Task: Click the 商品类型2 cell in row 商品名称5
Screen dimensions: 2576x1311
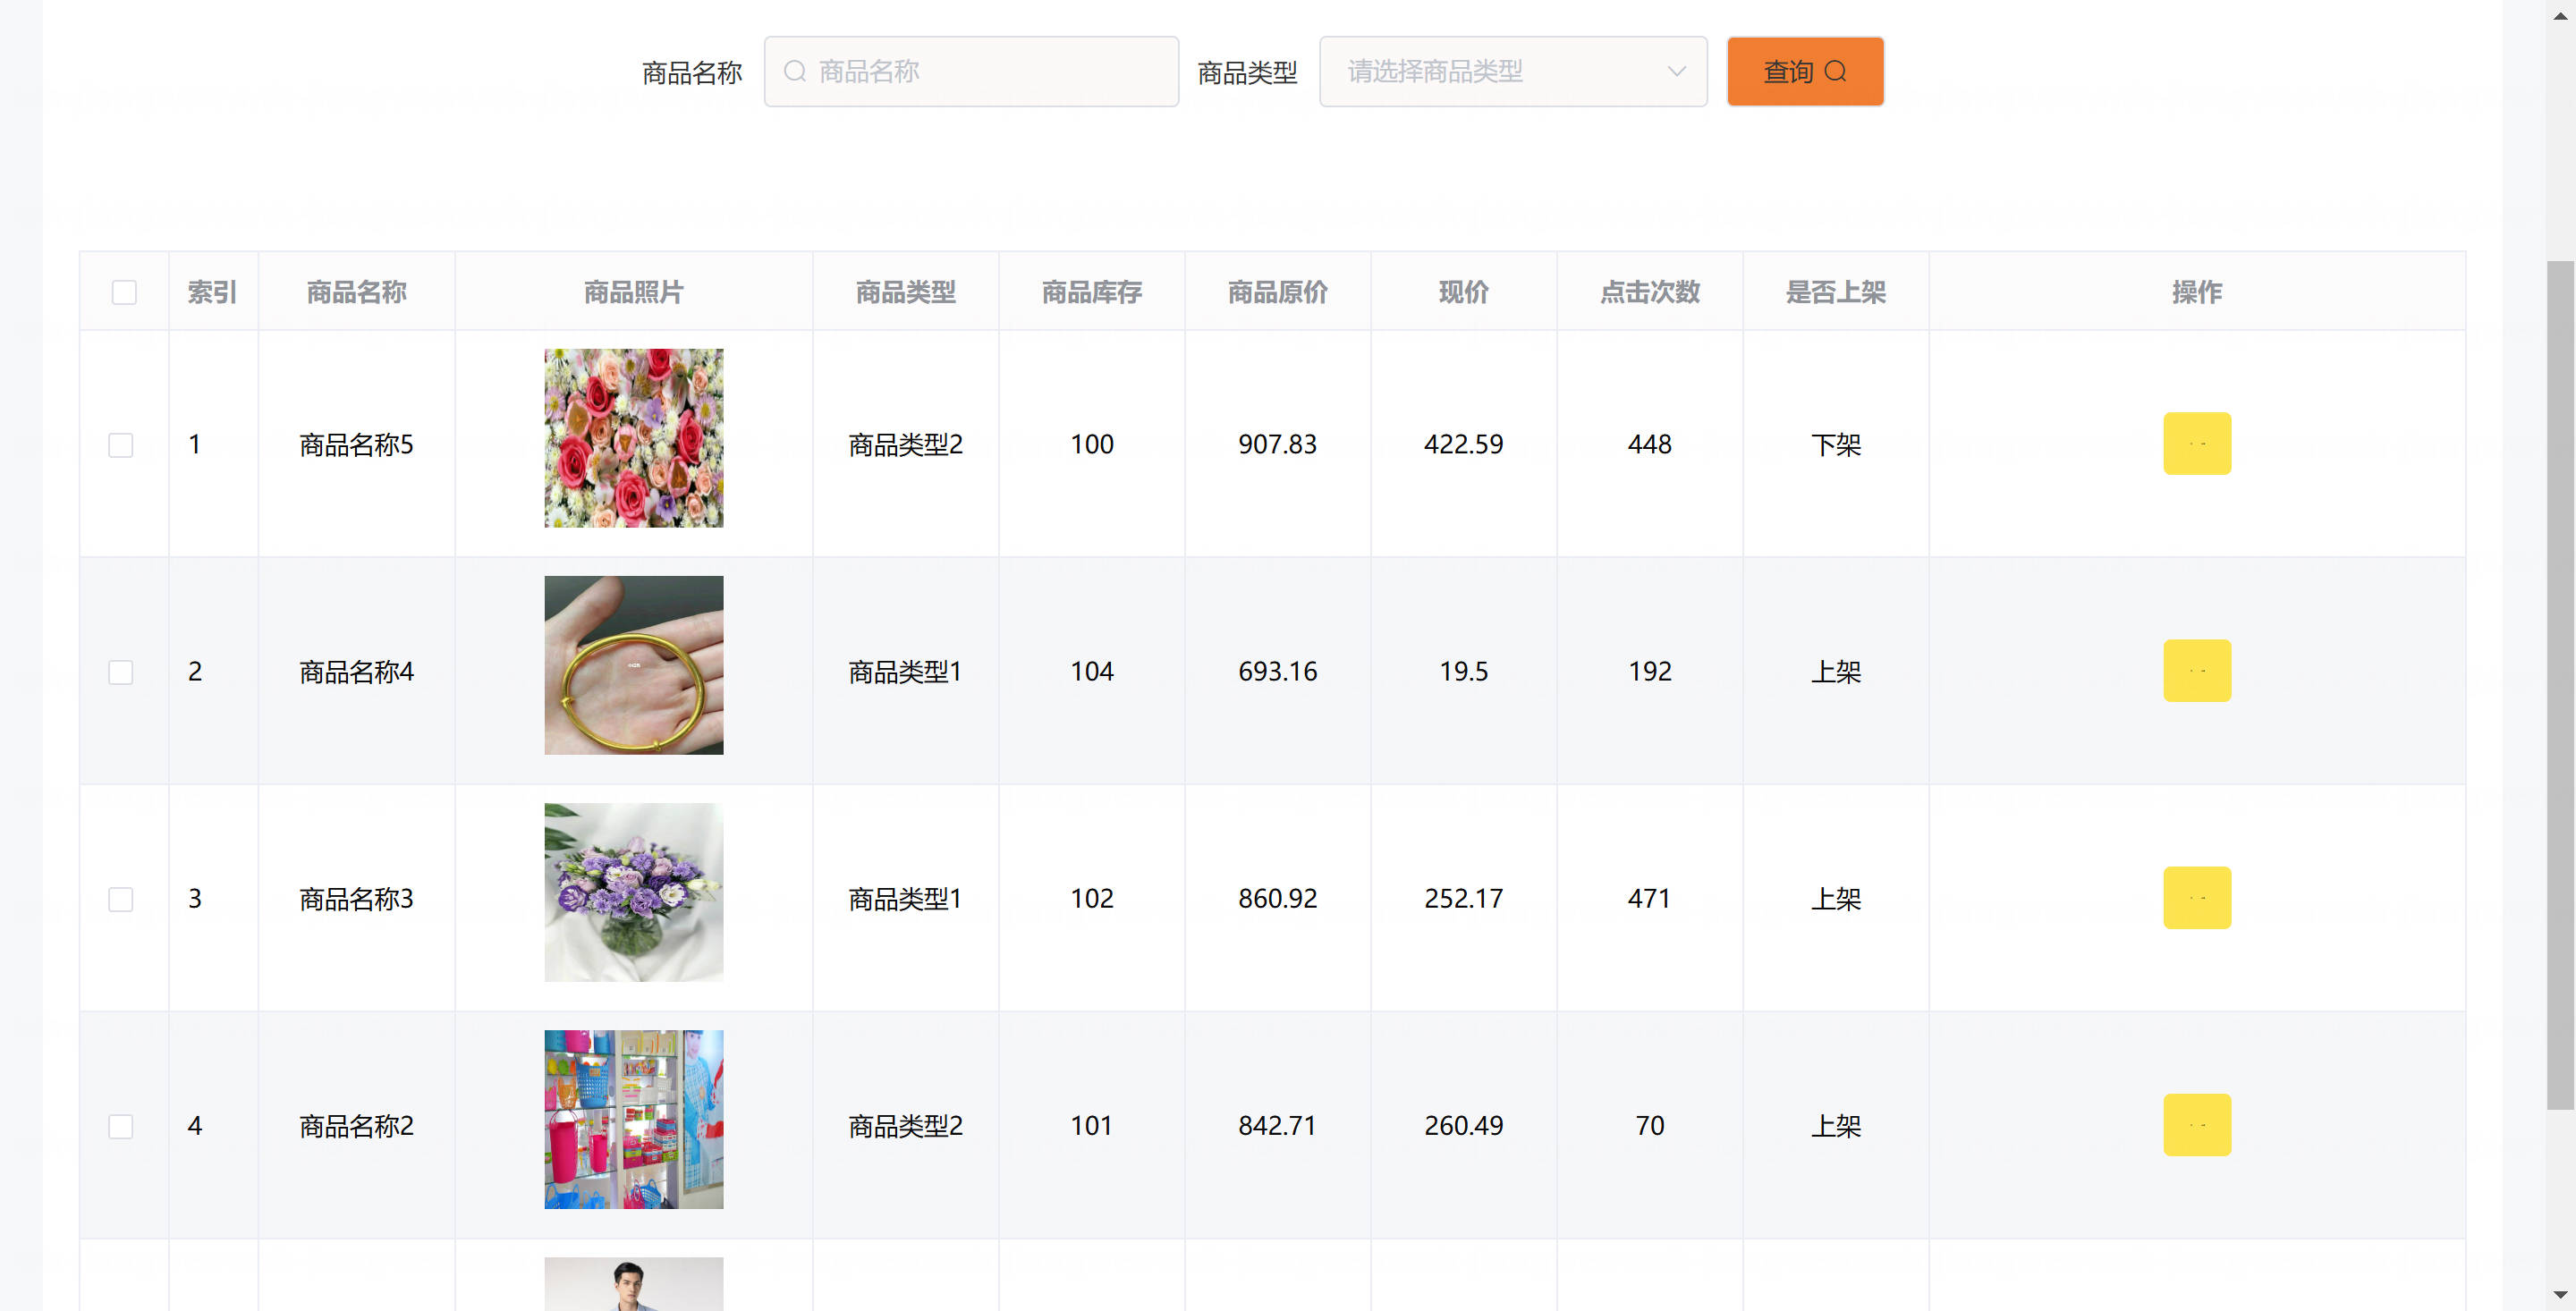Action: coord(906,444)
